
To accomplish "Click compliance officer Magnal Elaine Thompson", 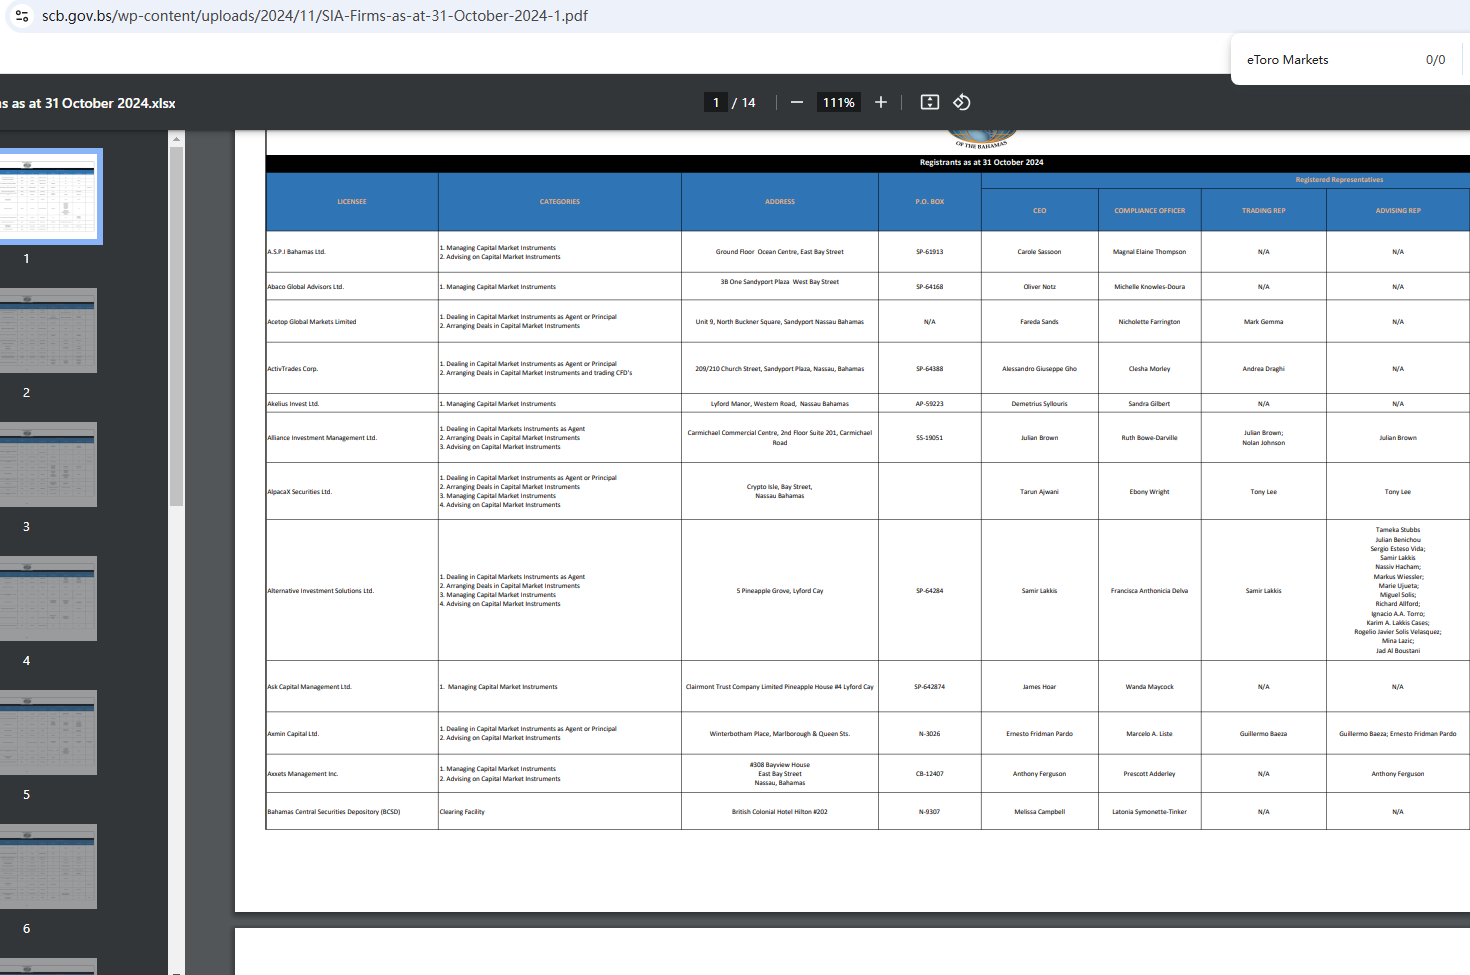I will pos(1149,252).
